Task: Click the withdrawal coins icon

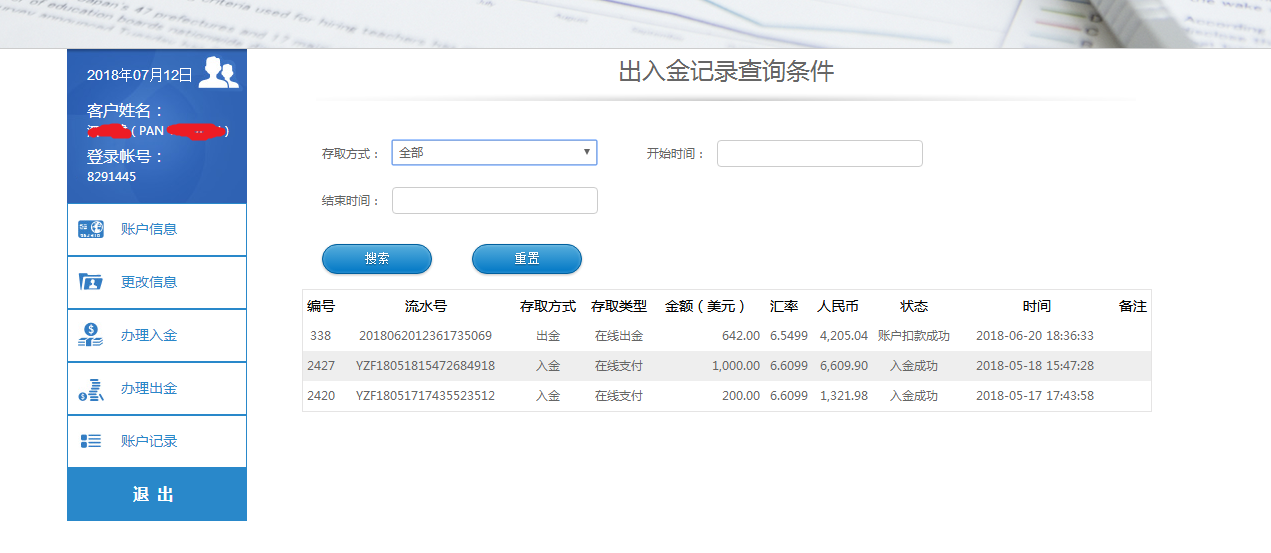Action: [x=91, y=389]
